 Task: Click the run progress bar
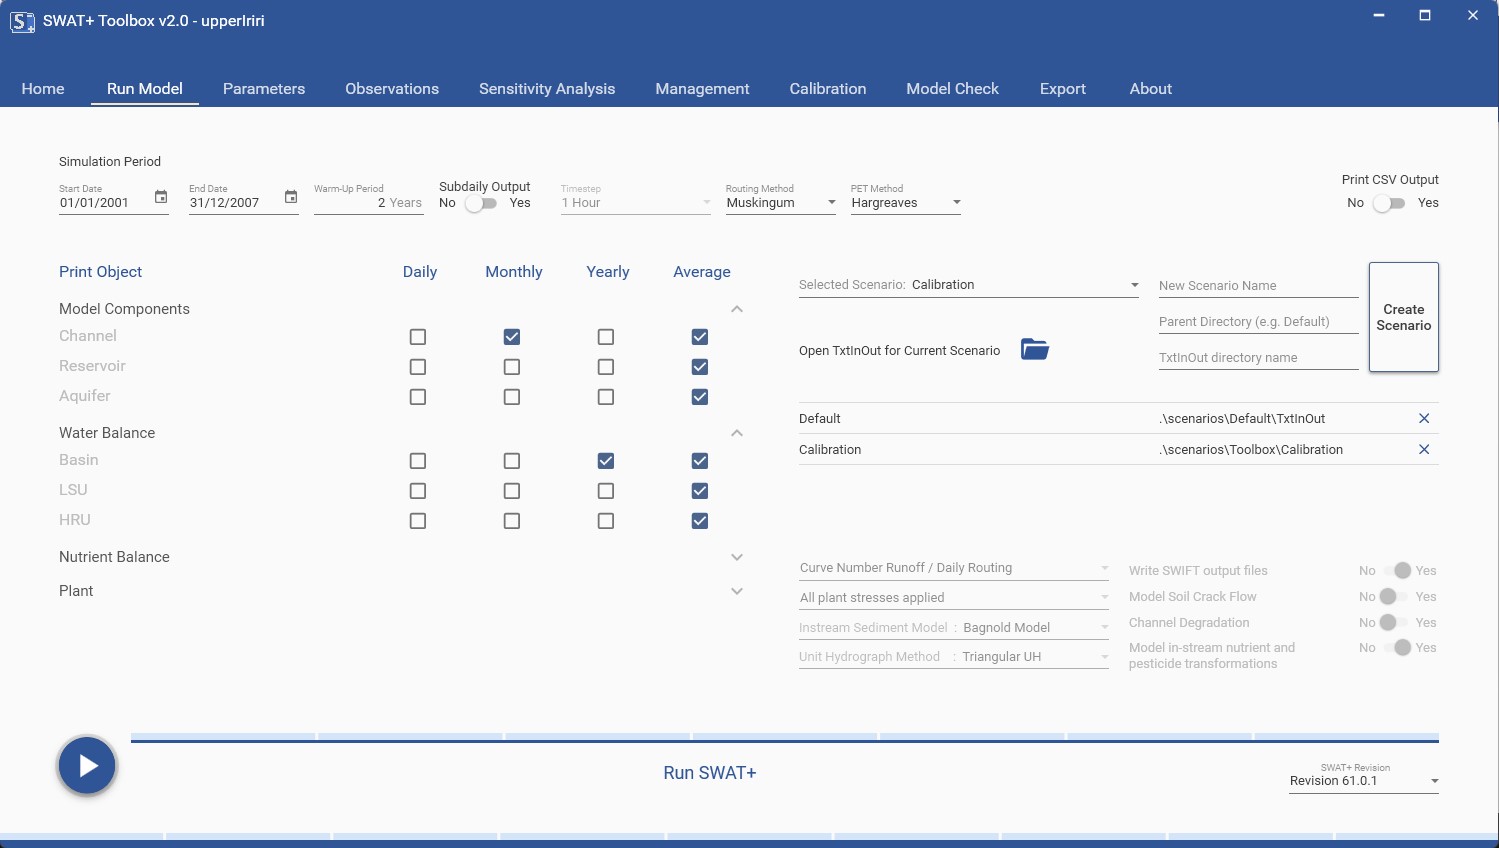pyautogui.click(x=785, y=738)
